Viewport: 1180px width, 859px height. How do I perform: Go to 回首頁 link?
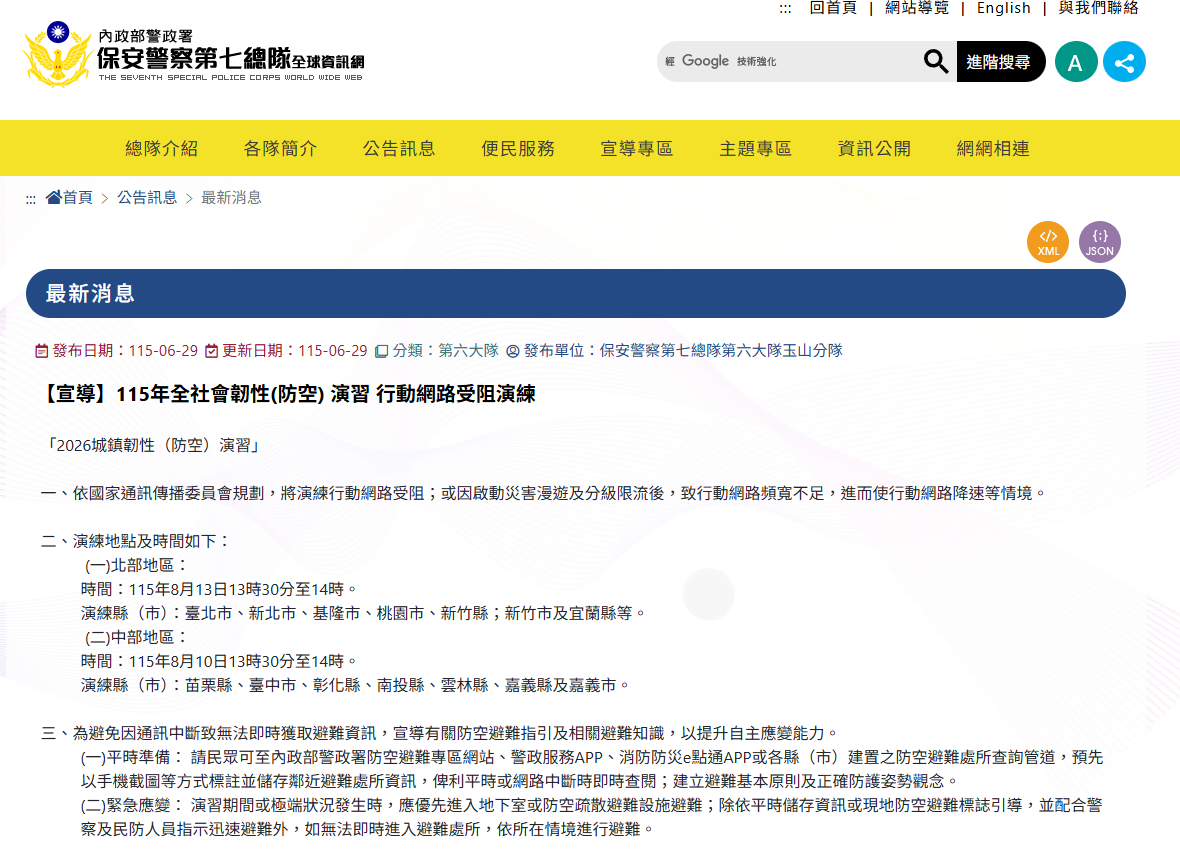[832, 8]
